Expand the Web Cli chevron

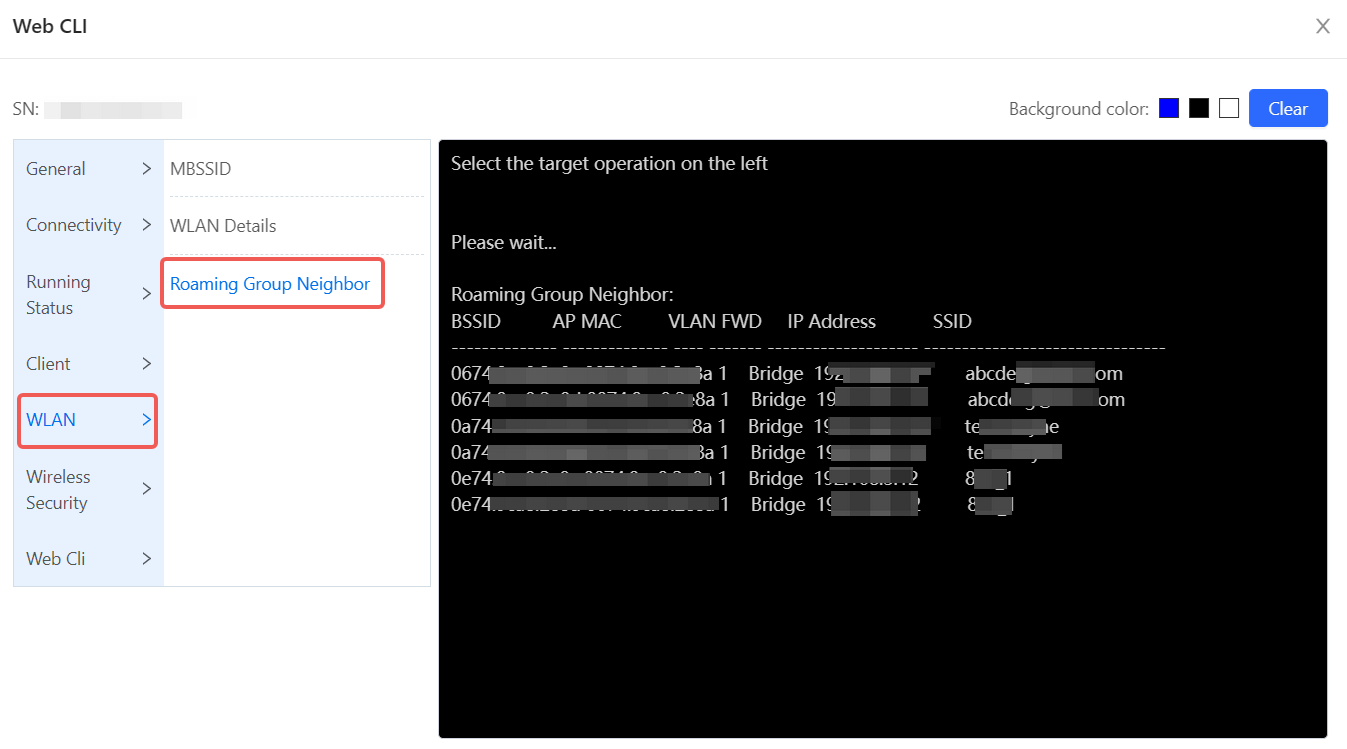146,559
